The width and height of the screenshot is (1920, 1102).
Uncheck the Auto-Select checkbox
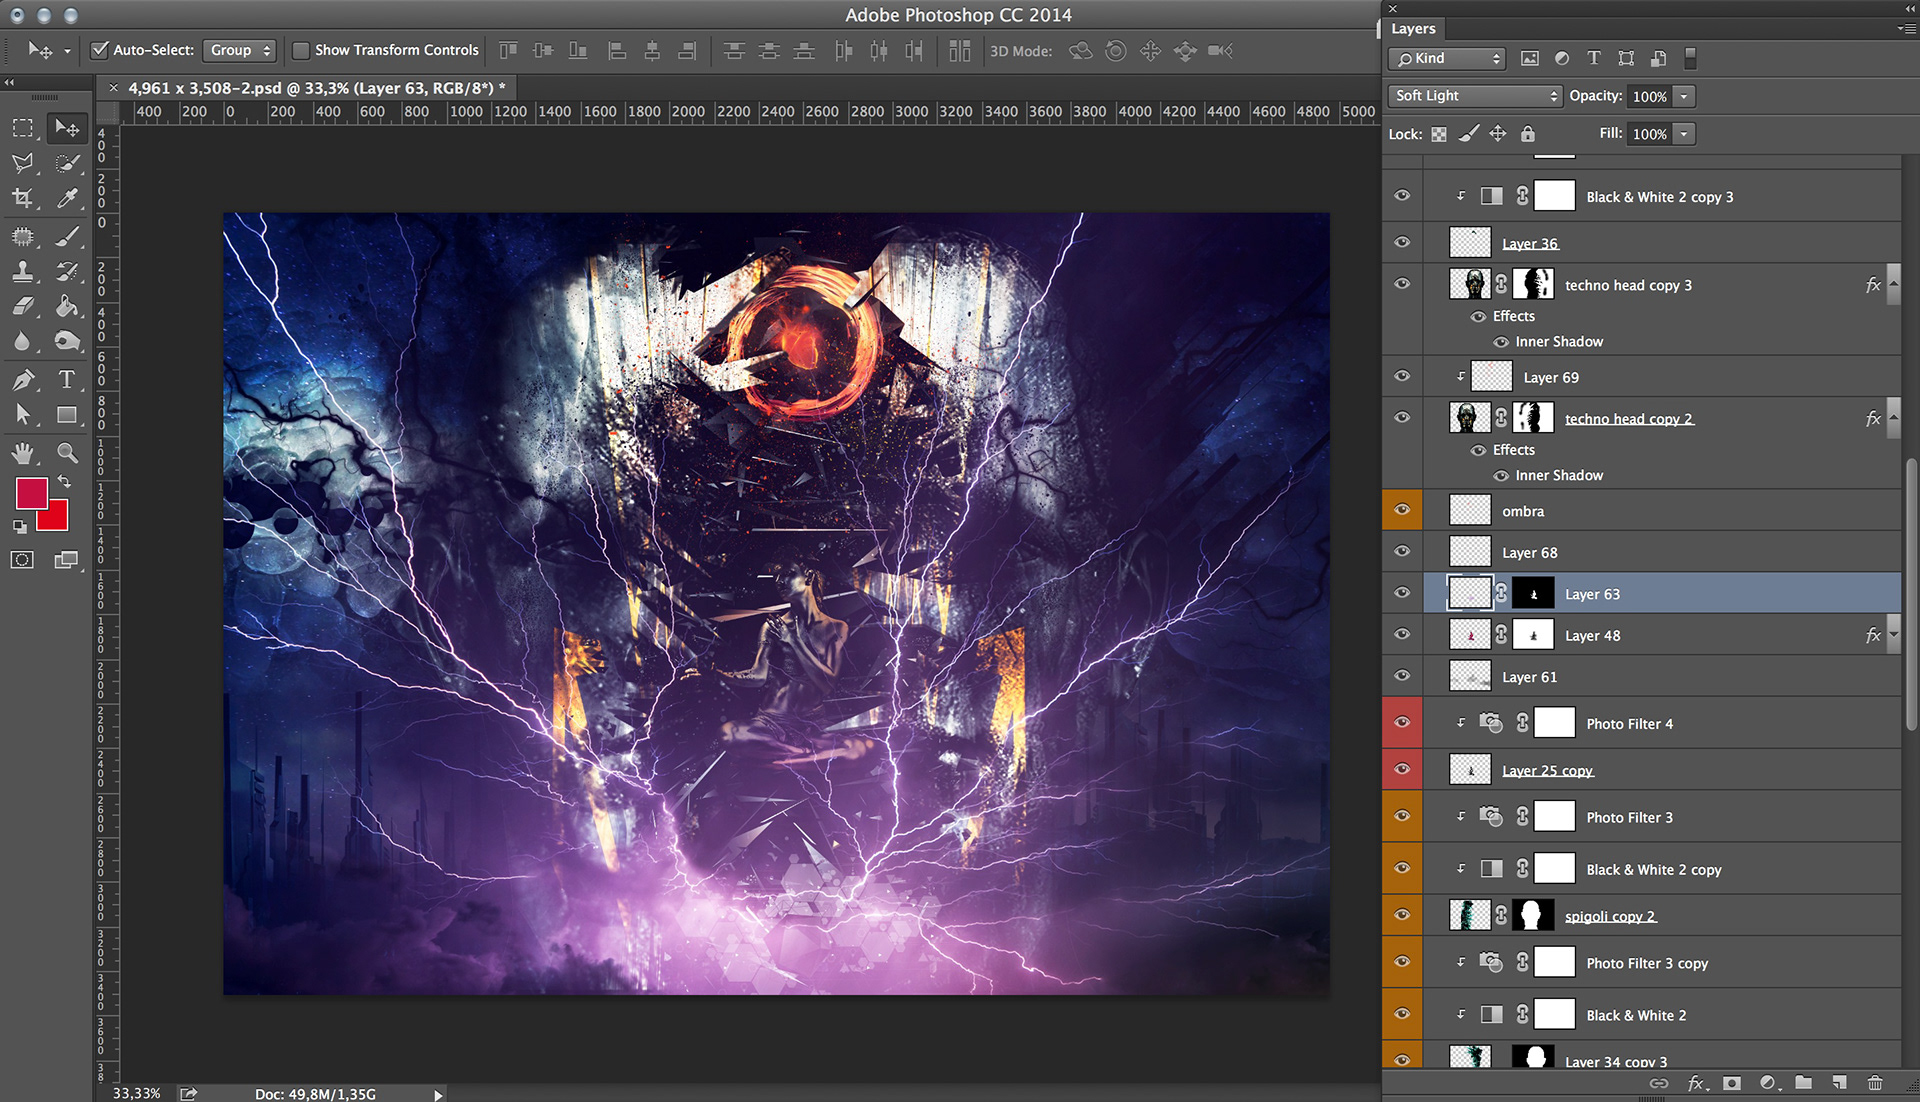pyautogui.click(x=100, y=50)
